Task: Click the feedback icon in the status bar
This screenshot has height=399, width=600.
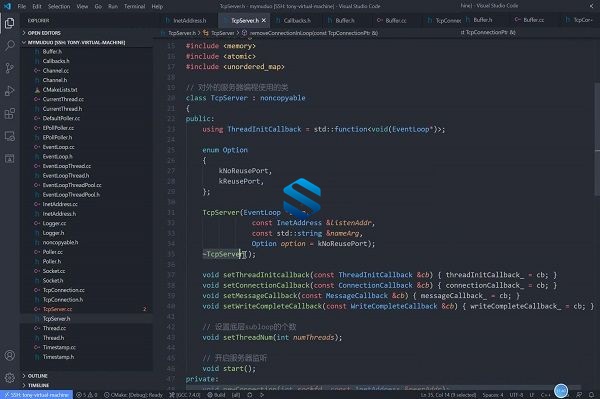Action: [x=579, y=395]
